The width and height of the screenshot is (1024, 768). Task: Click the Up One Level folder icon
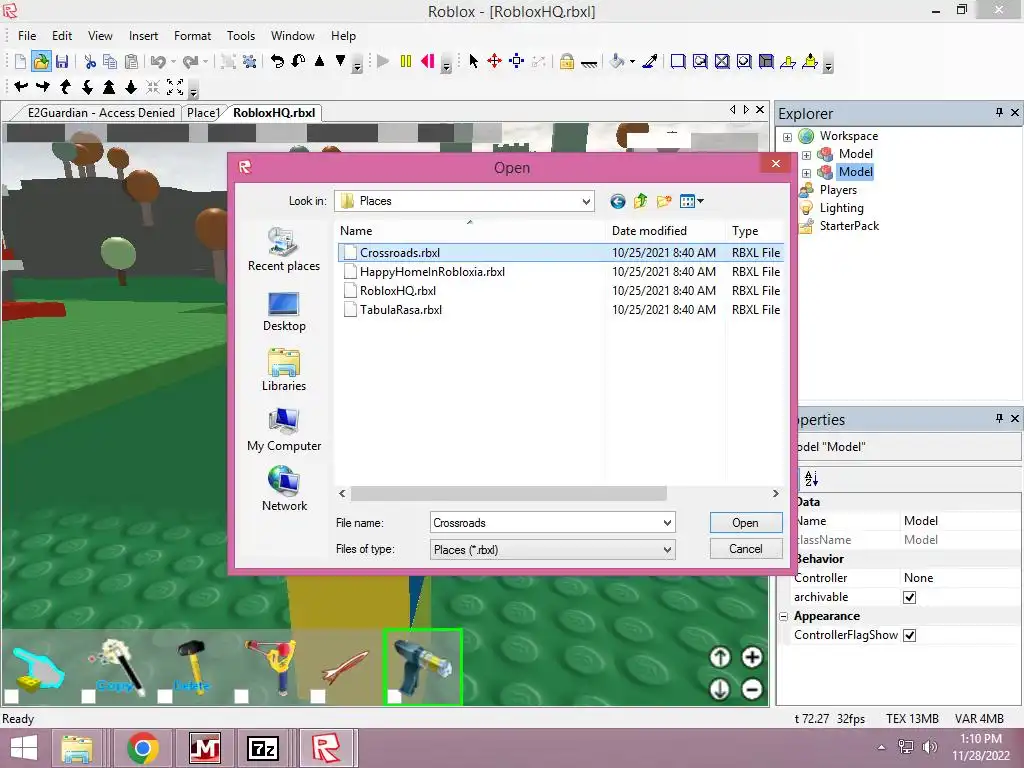[x=640, y=201]
